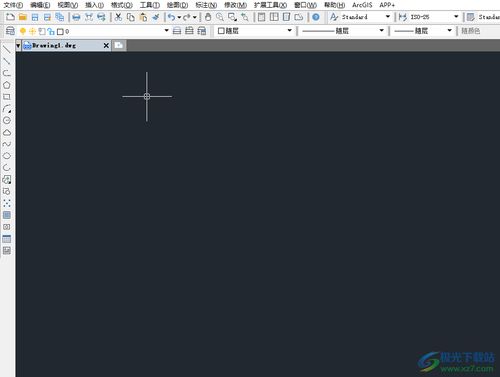Activate the Match Properties brush
Screen dimensions: 500x377
156,17
